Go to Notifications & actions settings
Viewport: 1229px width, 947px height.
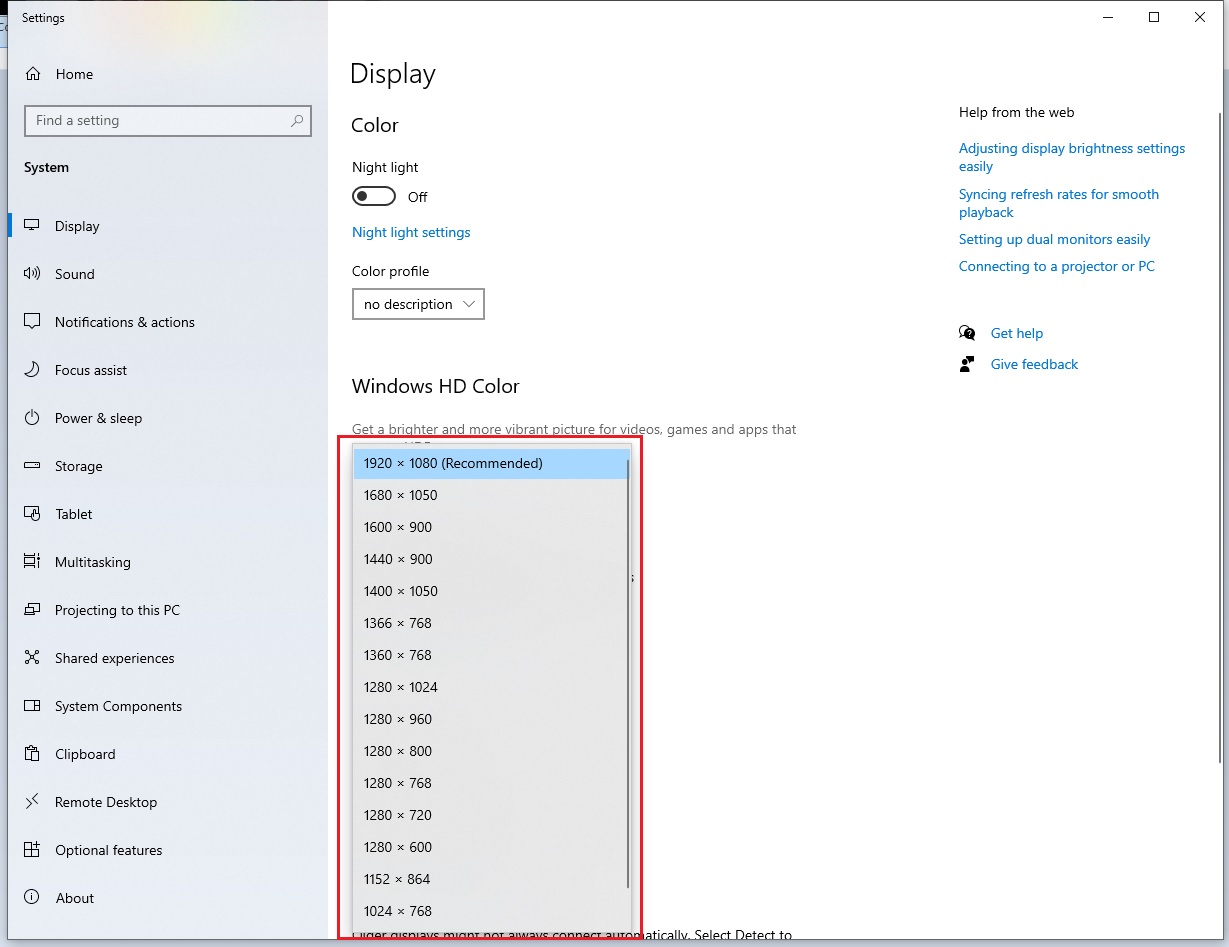pos(168,322)
